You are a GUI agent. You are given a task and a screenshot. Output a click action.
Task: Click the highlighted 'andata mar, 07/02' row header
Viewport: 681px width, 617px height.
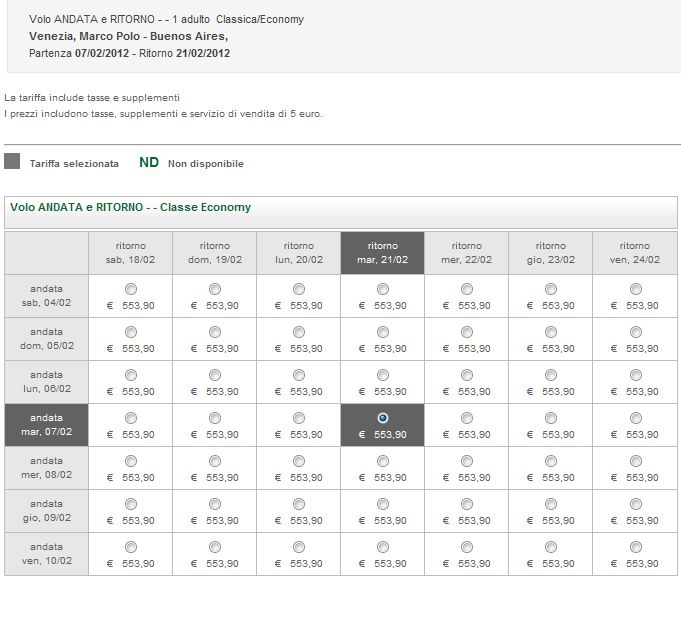point(46,425)
